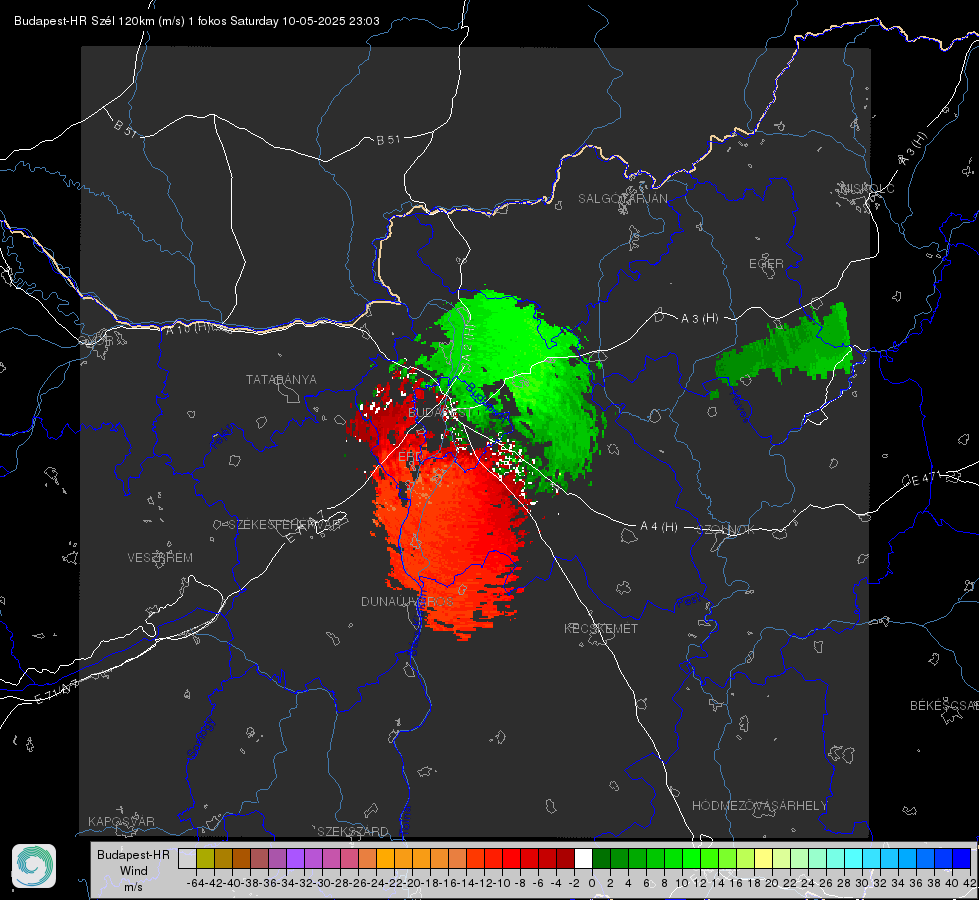Select the orange swatch between -24 and -22

pos(385,859)
